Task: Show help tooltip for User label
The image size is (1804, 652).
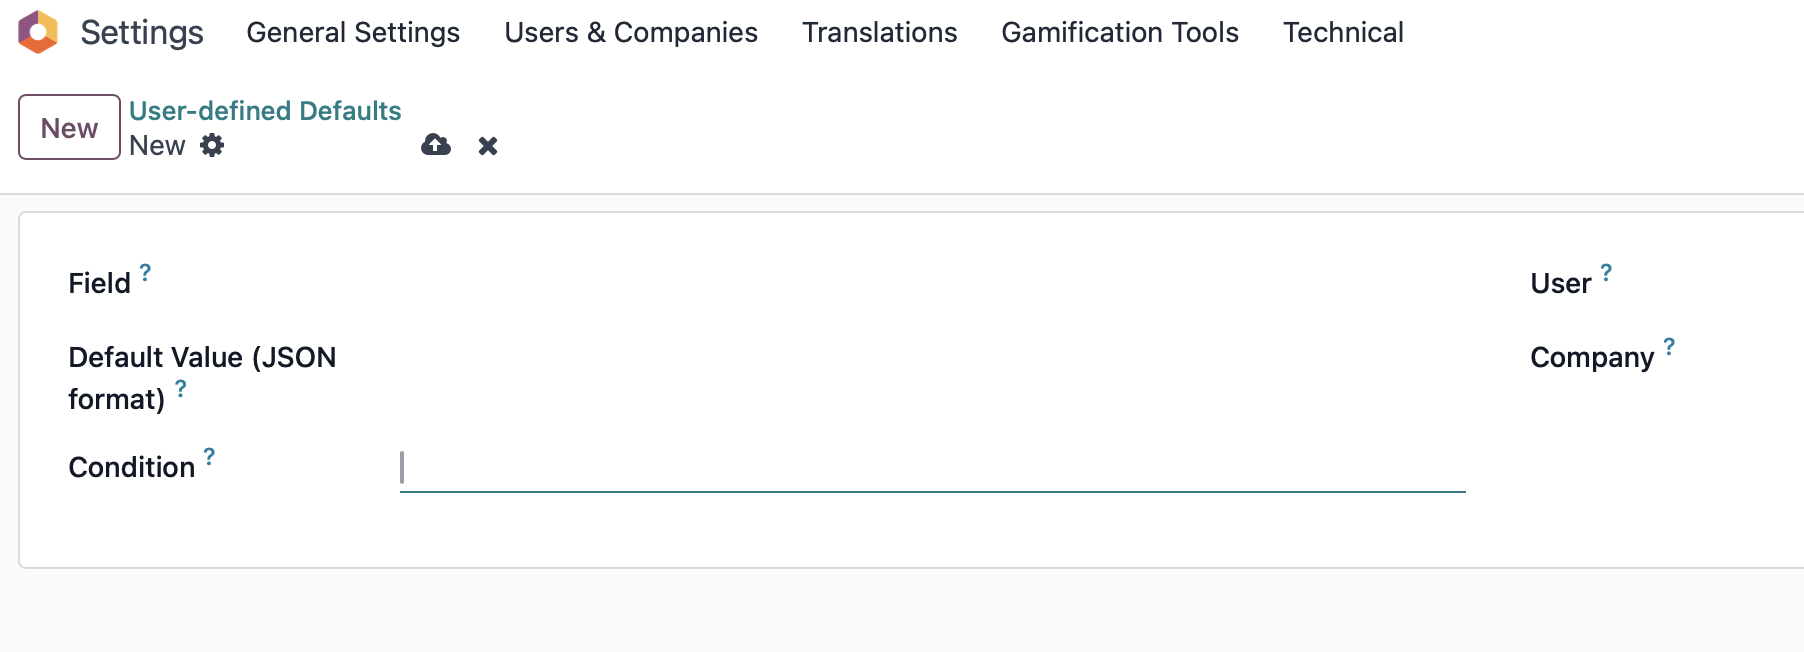Action: 1606,272
